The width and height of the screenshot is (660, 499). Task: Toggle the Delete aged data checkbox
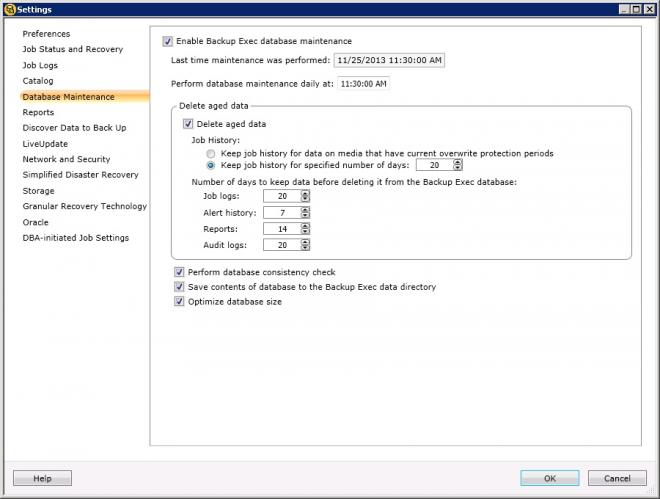pos(188,124)
